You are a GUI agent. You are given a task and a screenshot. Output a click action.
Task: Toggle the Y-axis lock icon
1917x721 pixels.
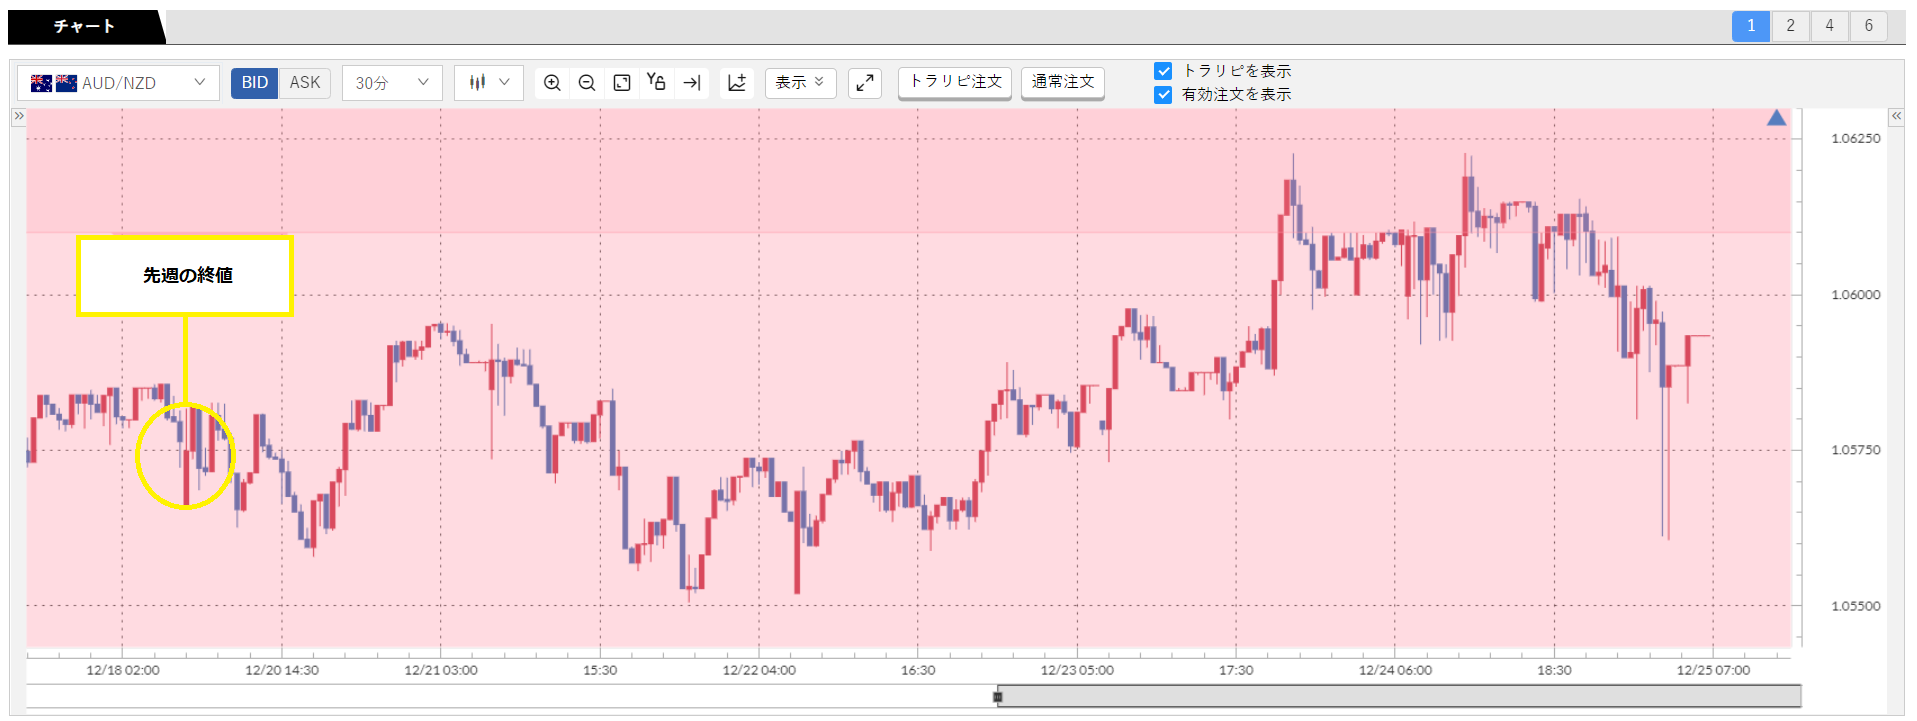point(656,83)
